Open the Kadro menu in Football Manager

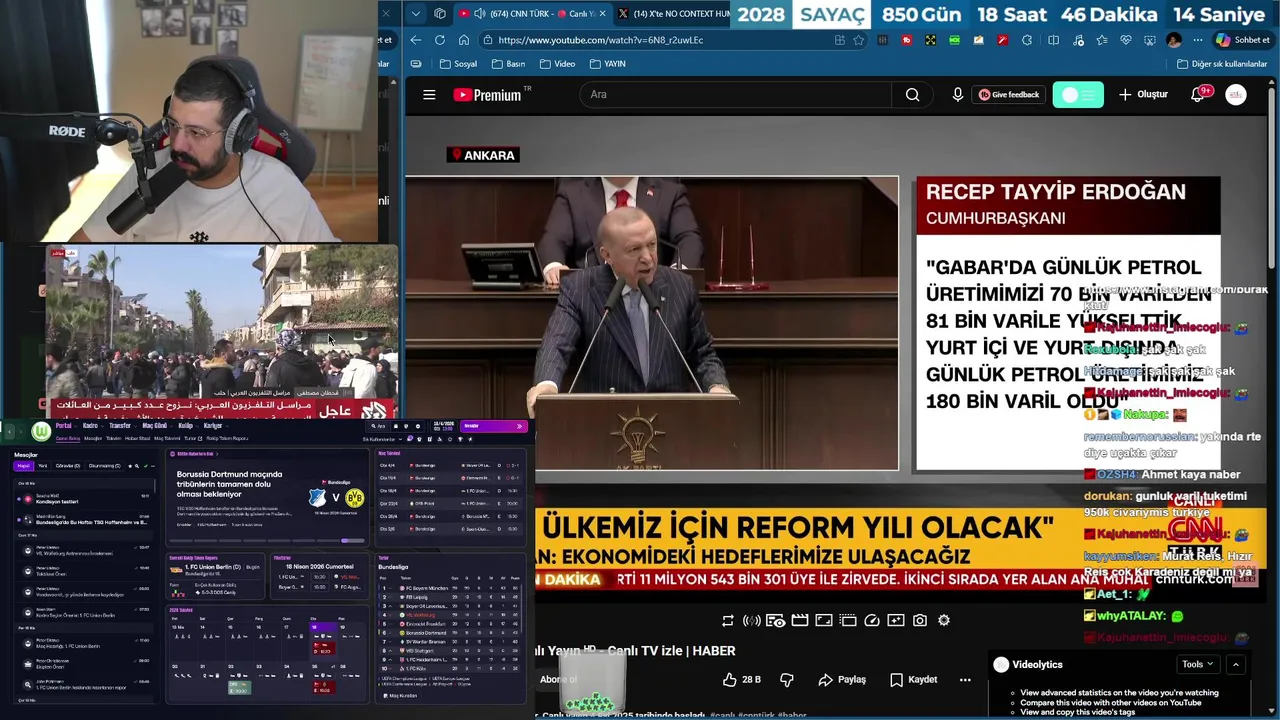click(90, 426)
